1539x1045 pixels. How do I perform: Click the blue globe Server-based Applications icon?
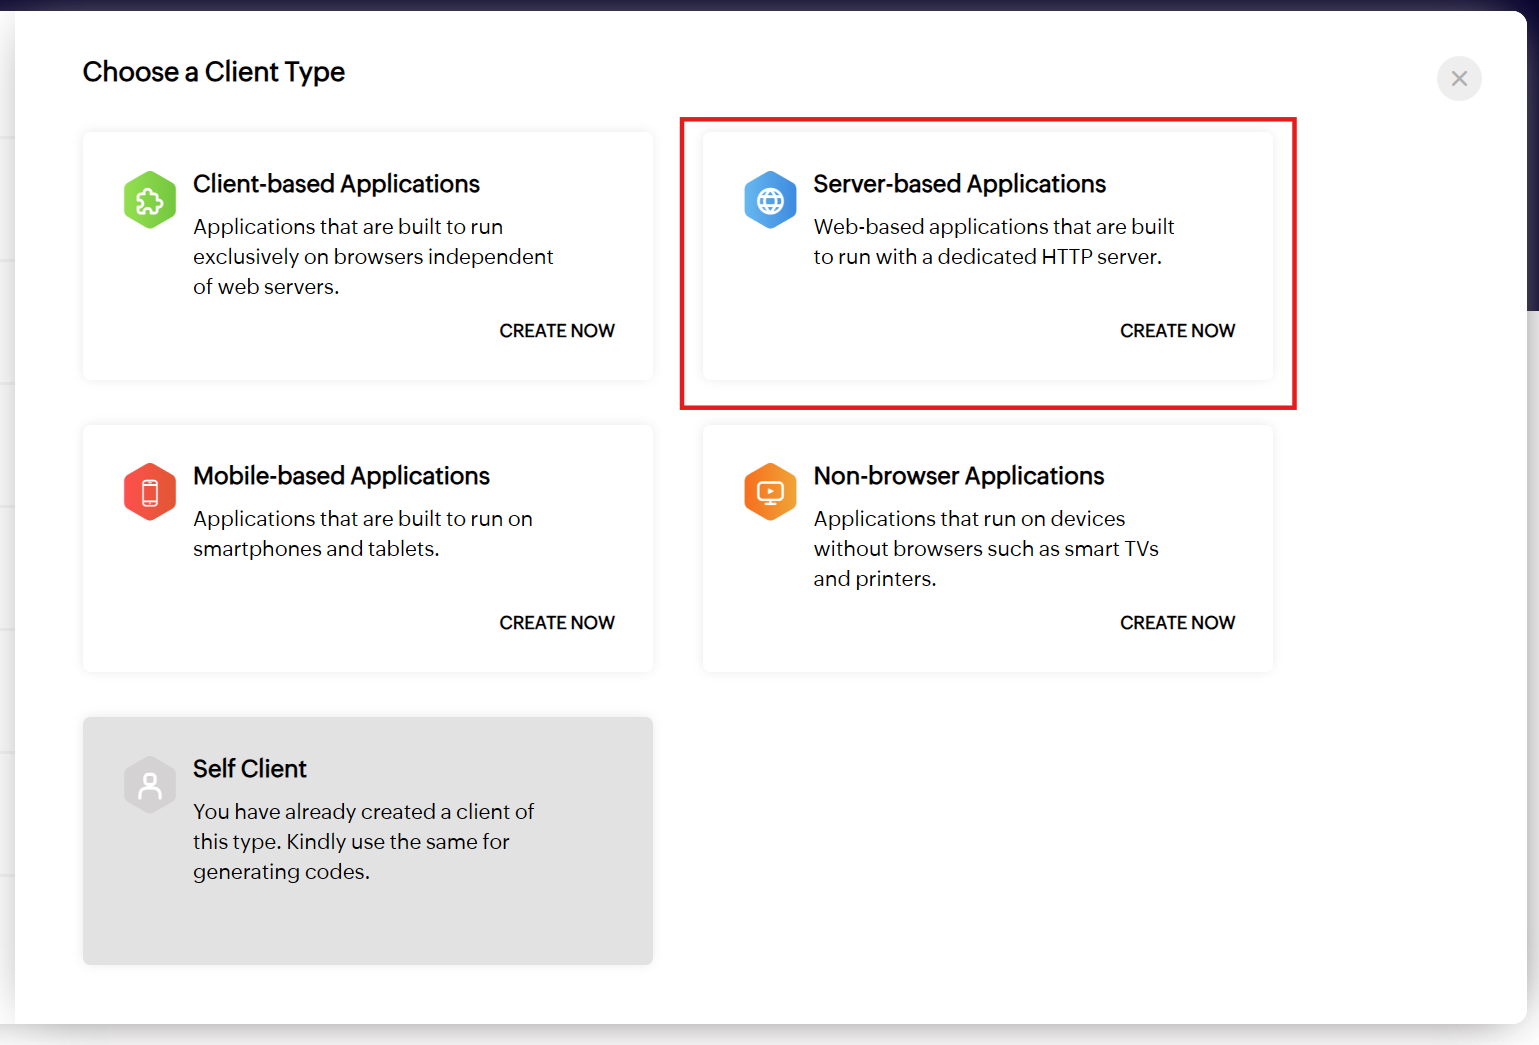pos(770,200)
